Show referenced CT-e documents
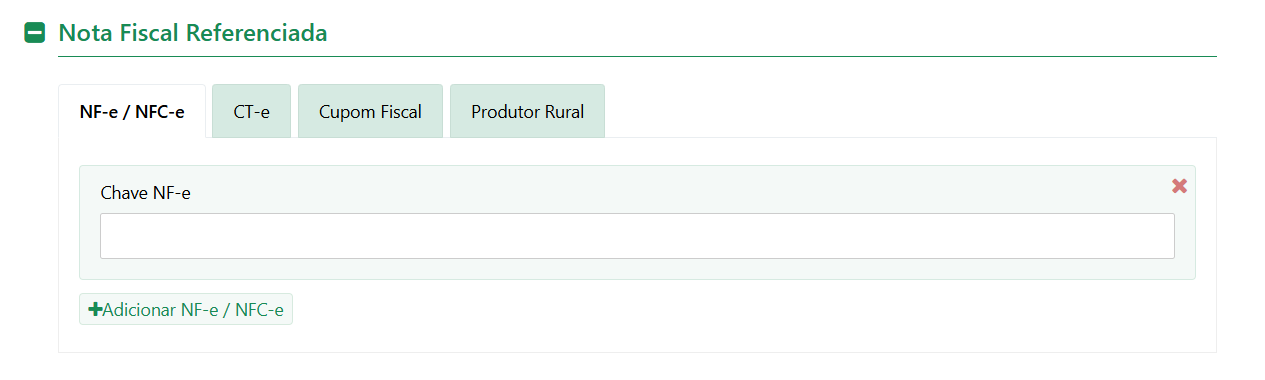1265x380 pixels. [252, 111]
